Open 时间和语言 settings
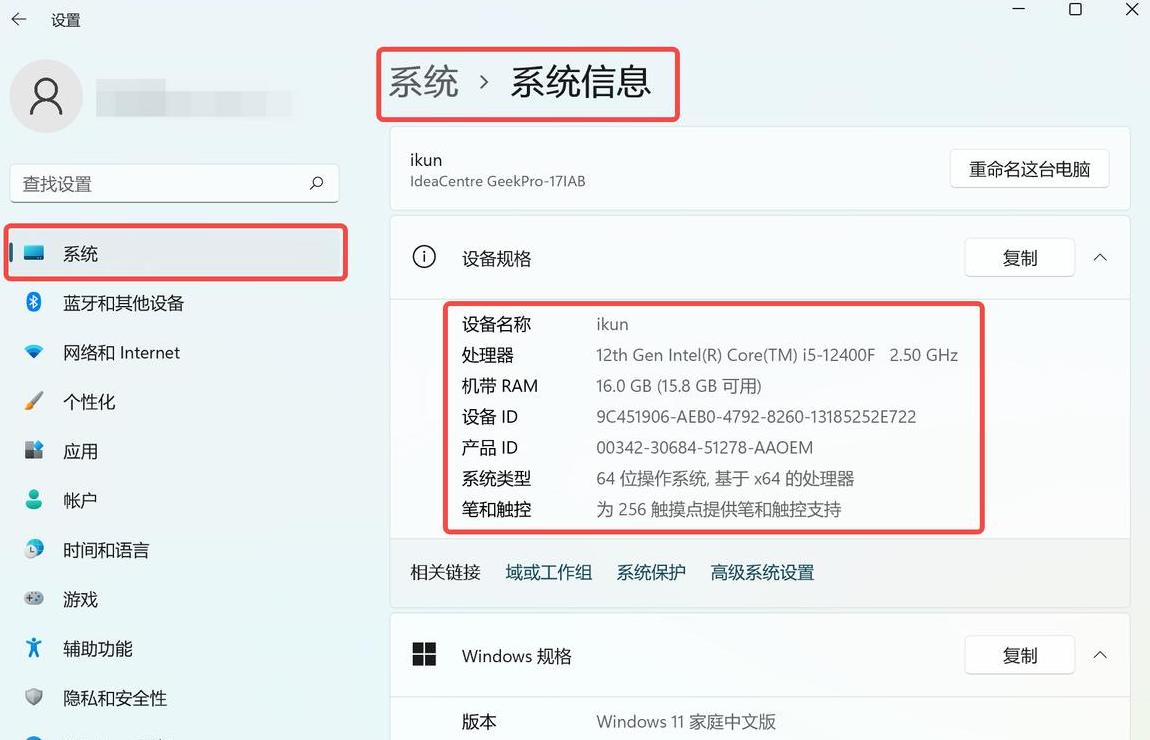The width and height of the screenshot is (1150, 740). pyautogui.click(x=175, y=549)
